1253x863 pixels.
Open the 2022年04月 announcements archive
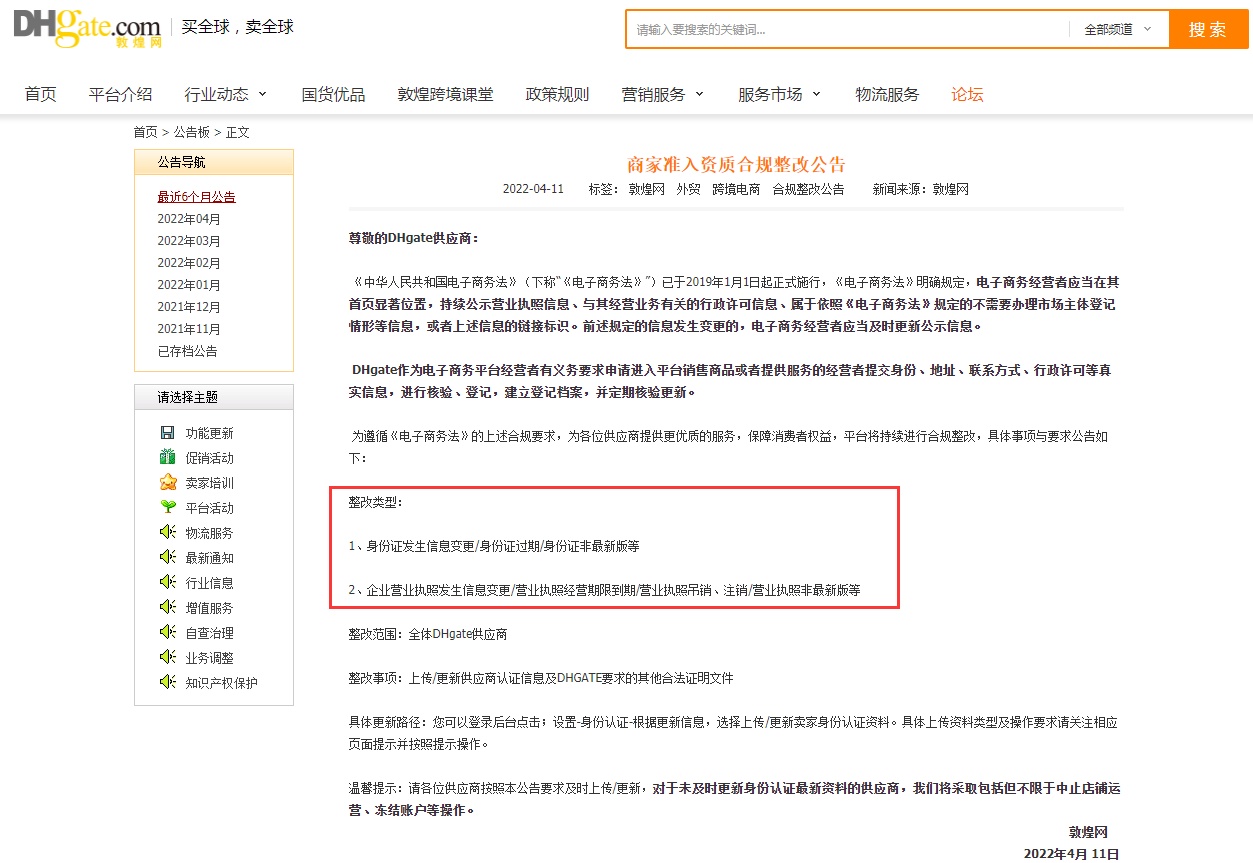pos(189,219)
